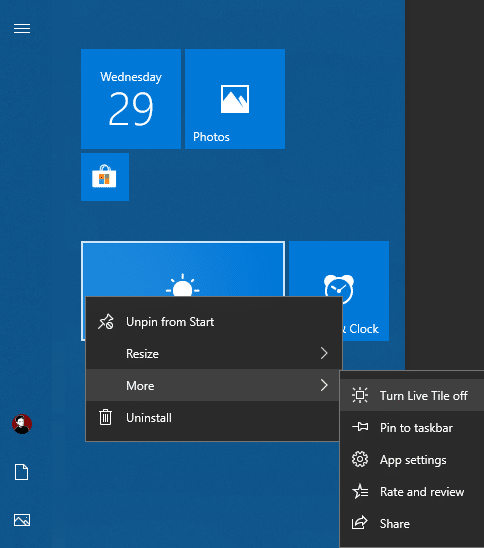Click the unpin icon in context menu
Viewport: 484px width, 548px height.
[x=106, y=322]
